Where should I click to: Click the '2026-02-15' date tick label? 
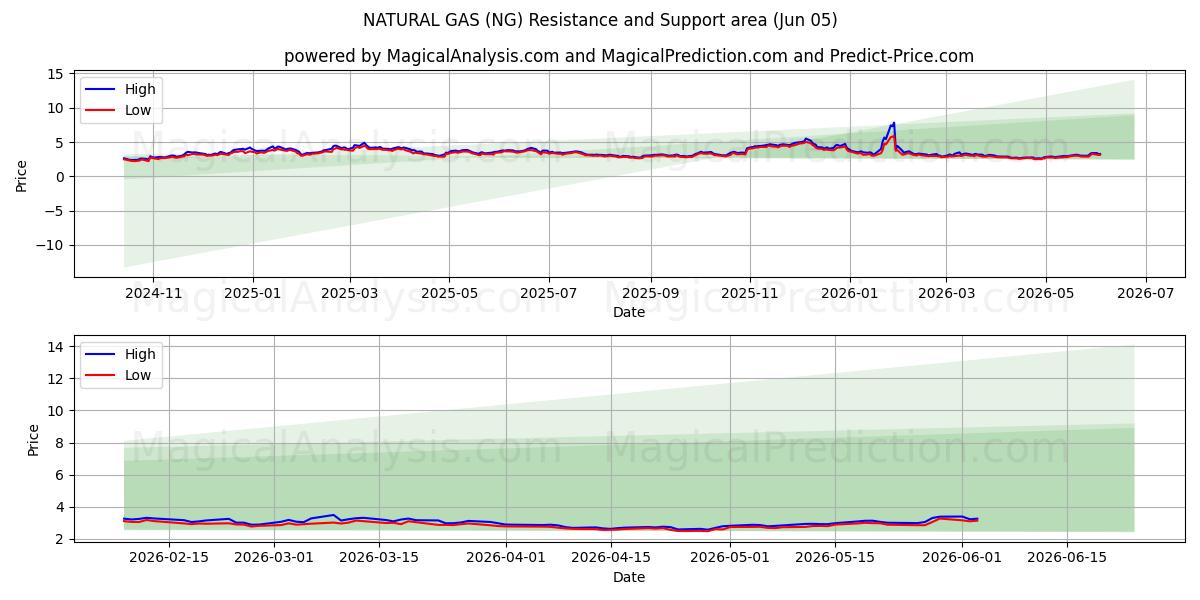tap(167, 560)
